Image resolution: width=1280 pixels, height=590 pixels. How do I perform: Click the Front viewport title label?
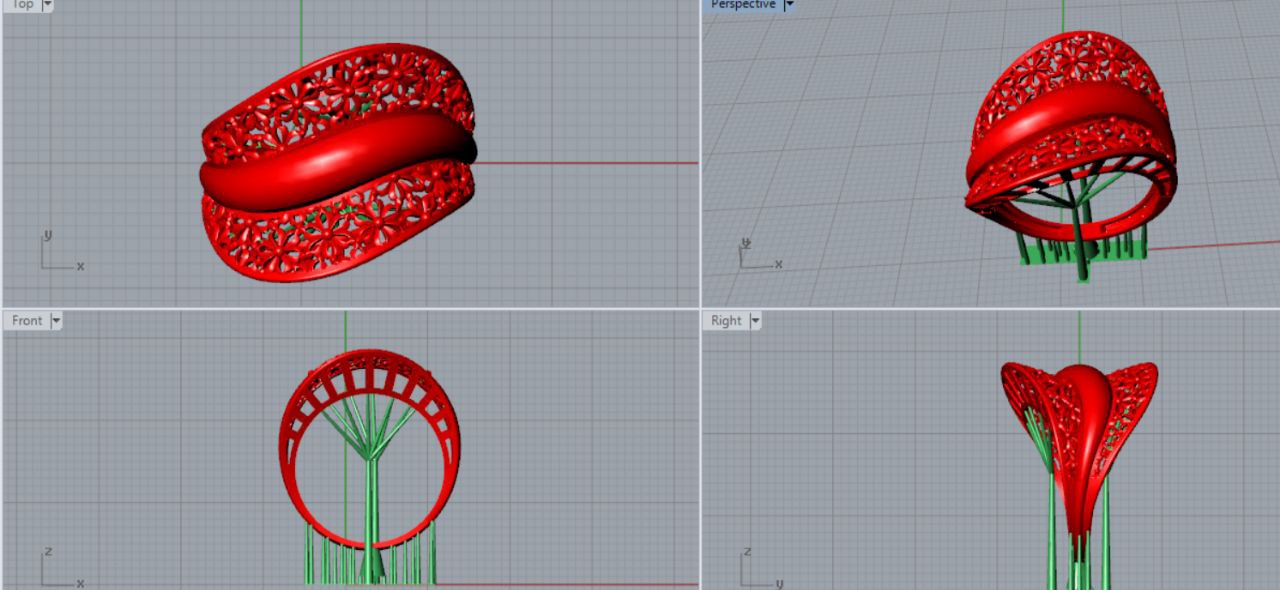27,321
